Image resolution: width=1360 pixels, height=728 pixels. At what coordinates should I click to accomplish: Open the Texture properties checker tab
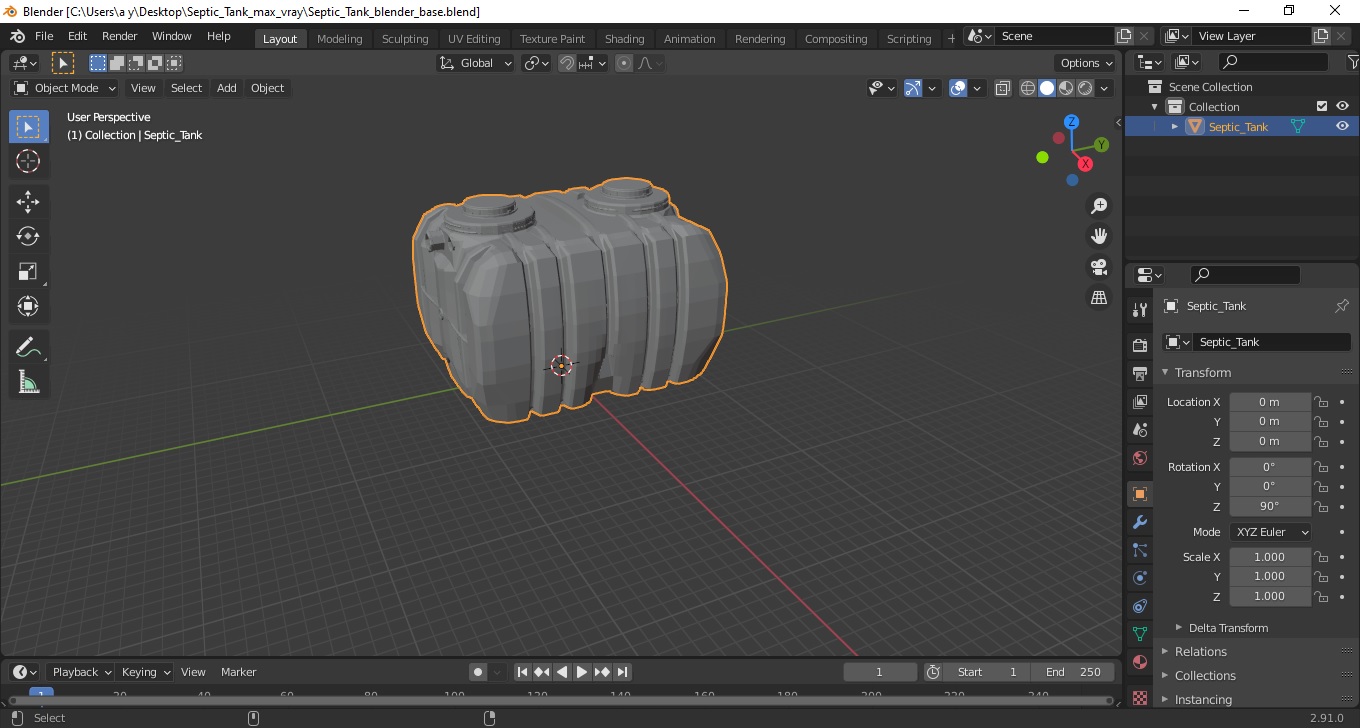(x=1139, y=696)
